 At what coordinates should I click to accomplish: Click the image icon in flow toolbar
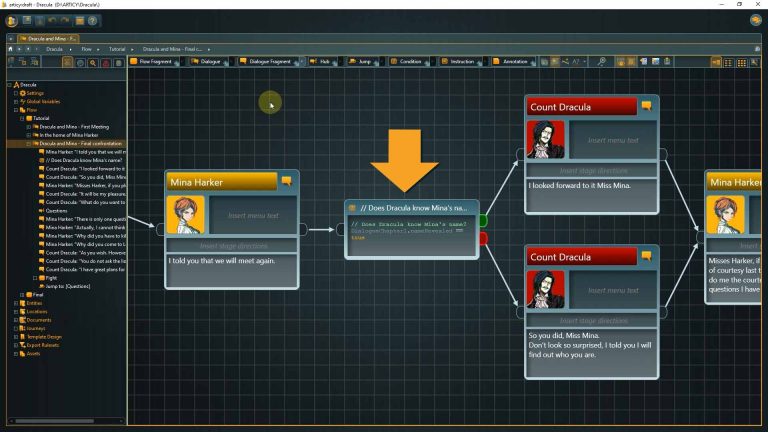click(x=655, y=61)
